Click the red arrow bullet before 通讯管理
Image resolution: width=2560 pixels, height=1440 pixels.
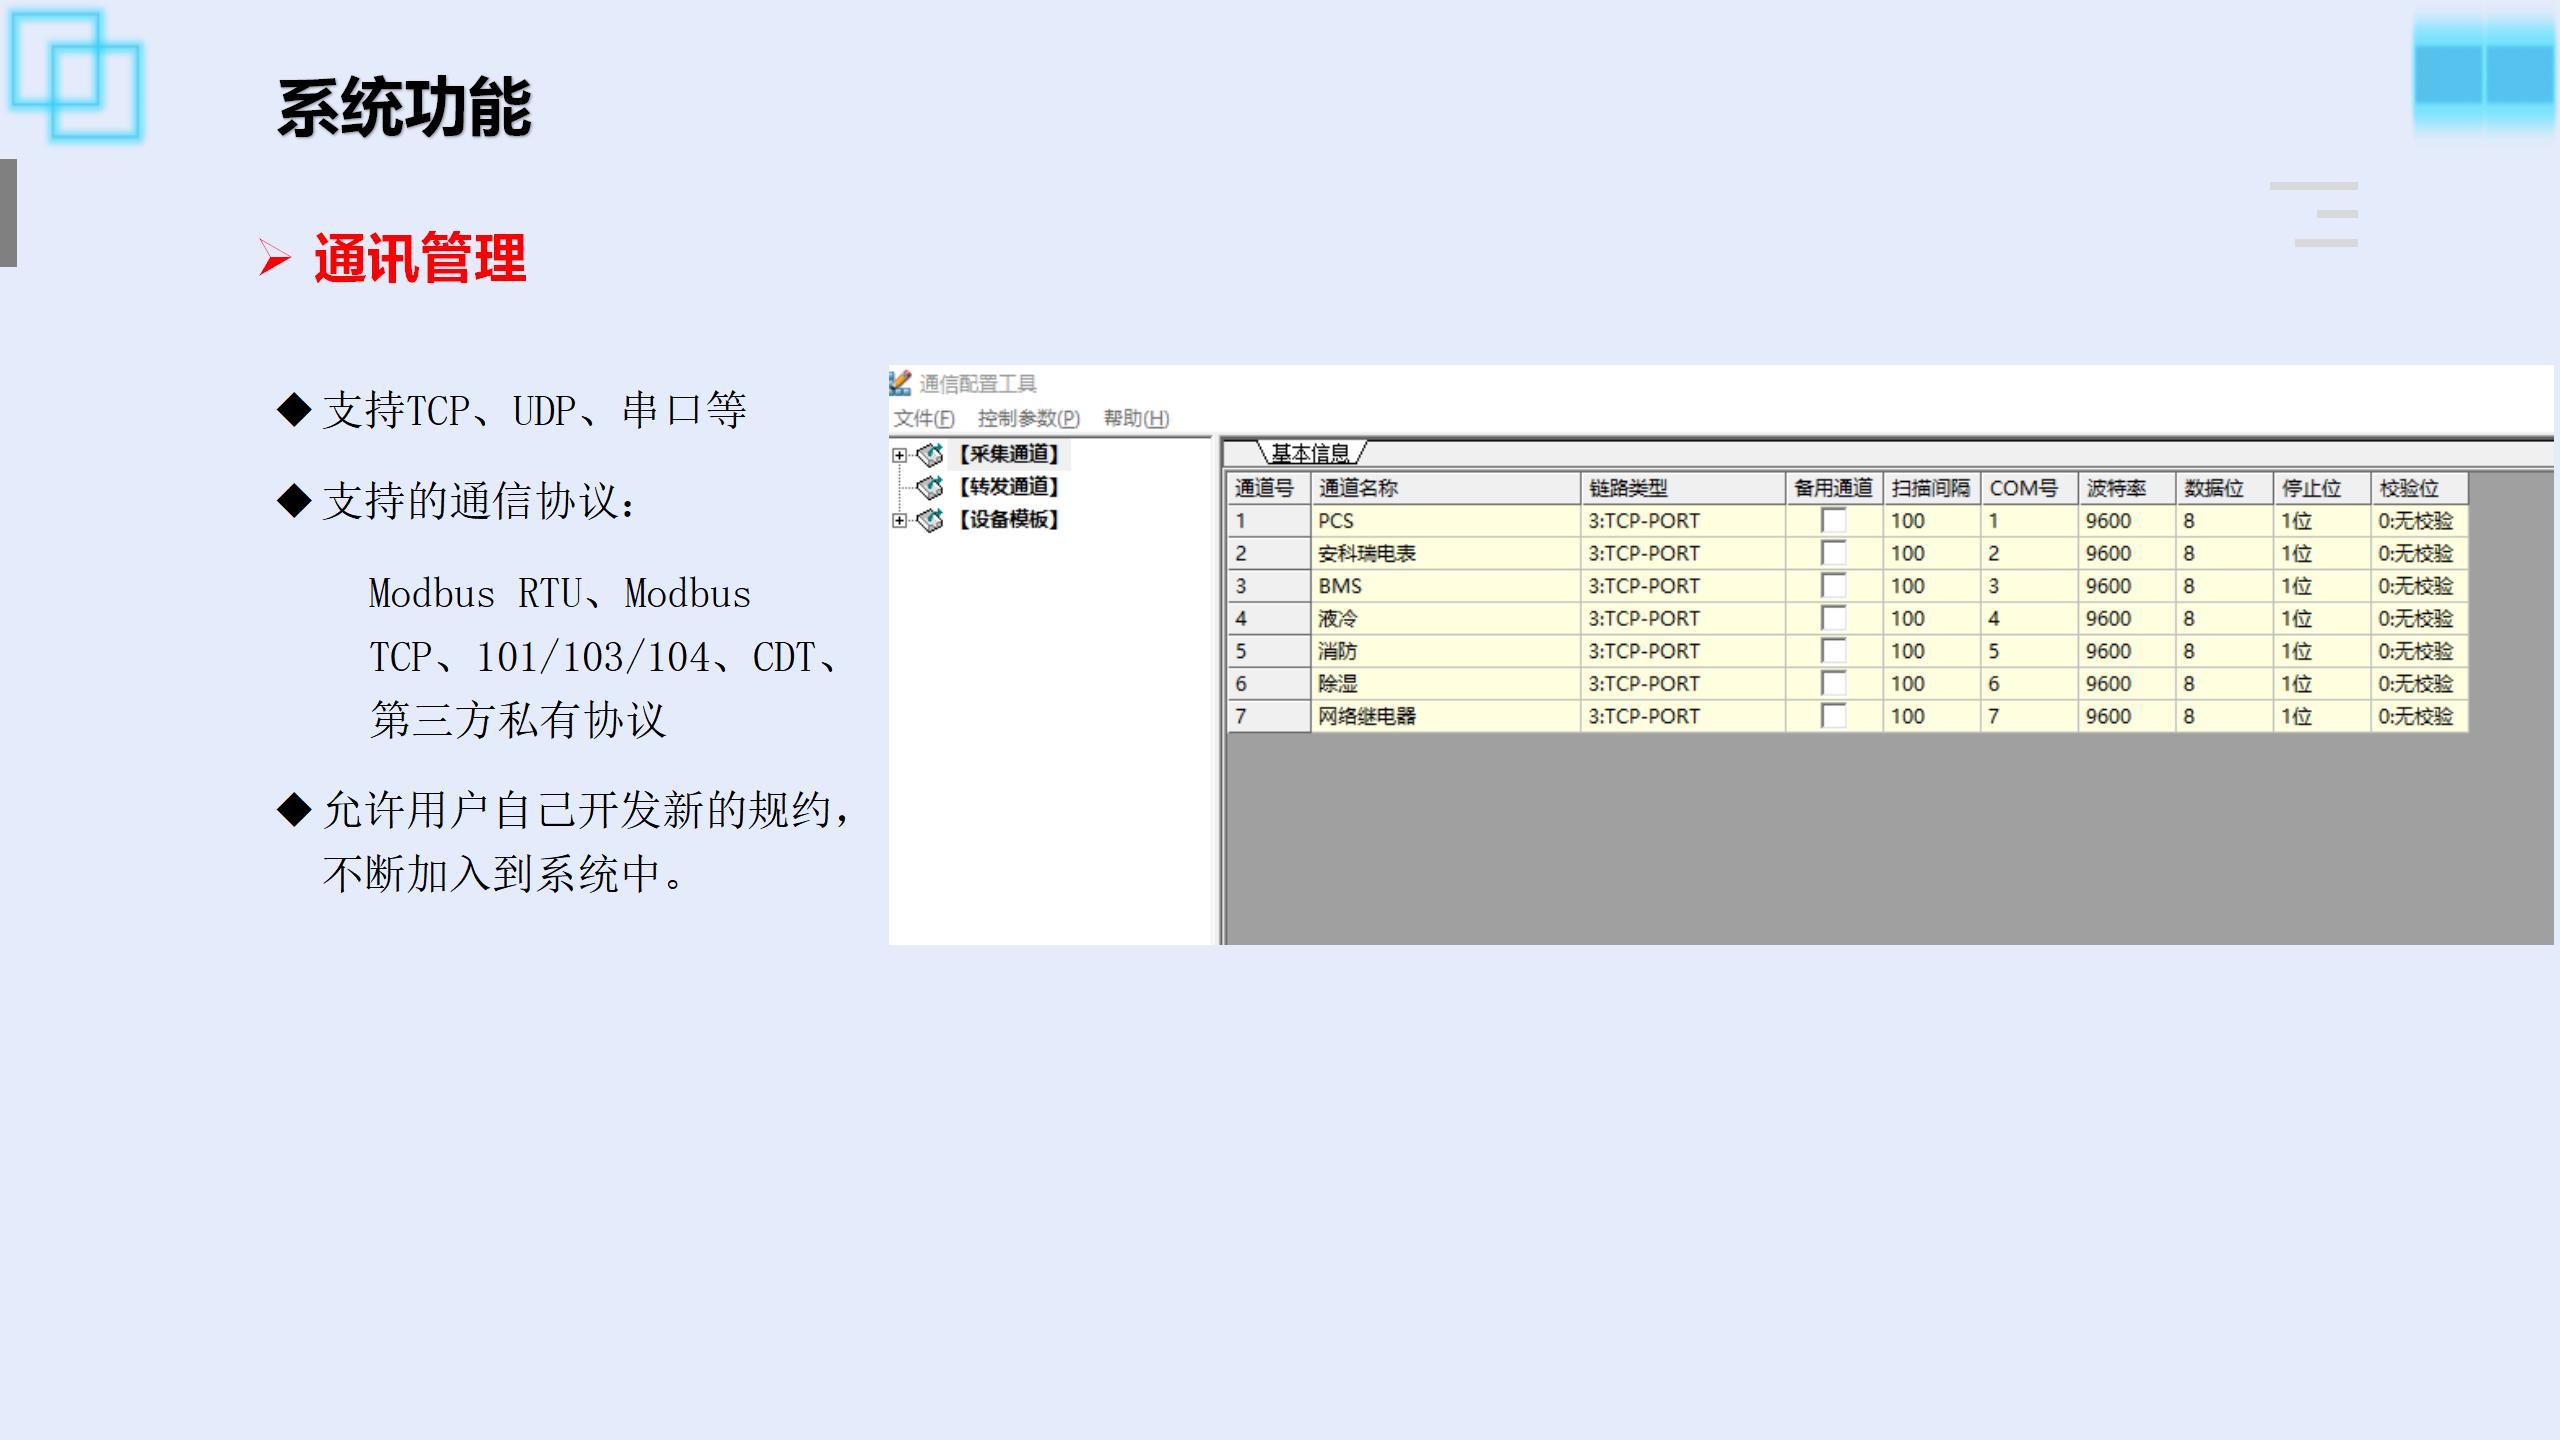point(274,258)
